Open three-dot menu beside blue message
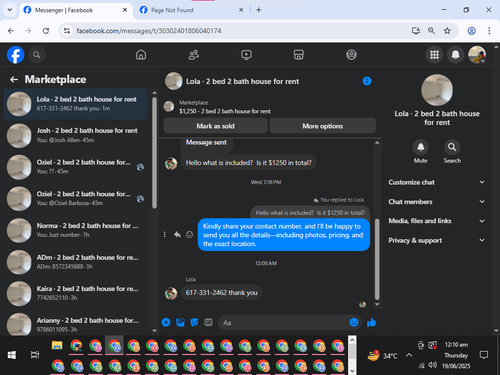Viewport: 500px width, 375px height. point(164,235)
